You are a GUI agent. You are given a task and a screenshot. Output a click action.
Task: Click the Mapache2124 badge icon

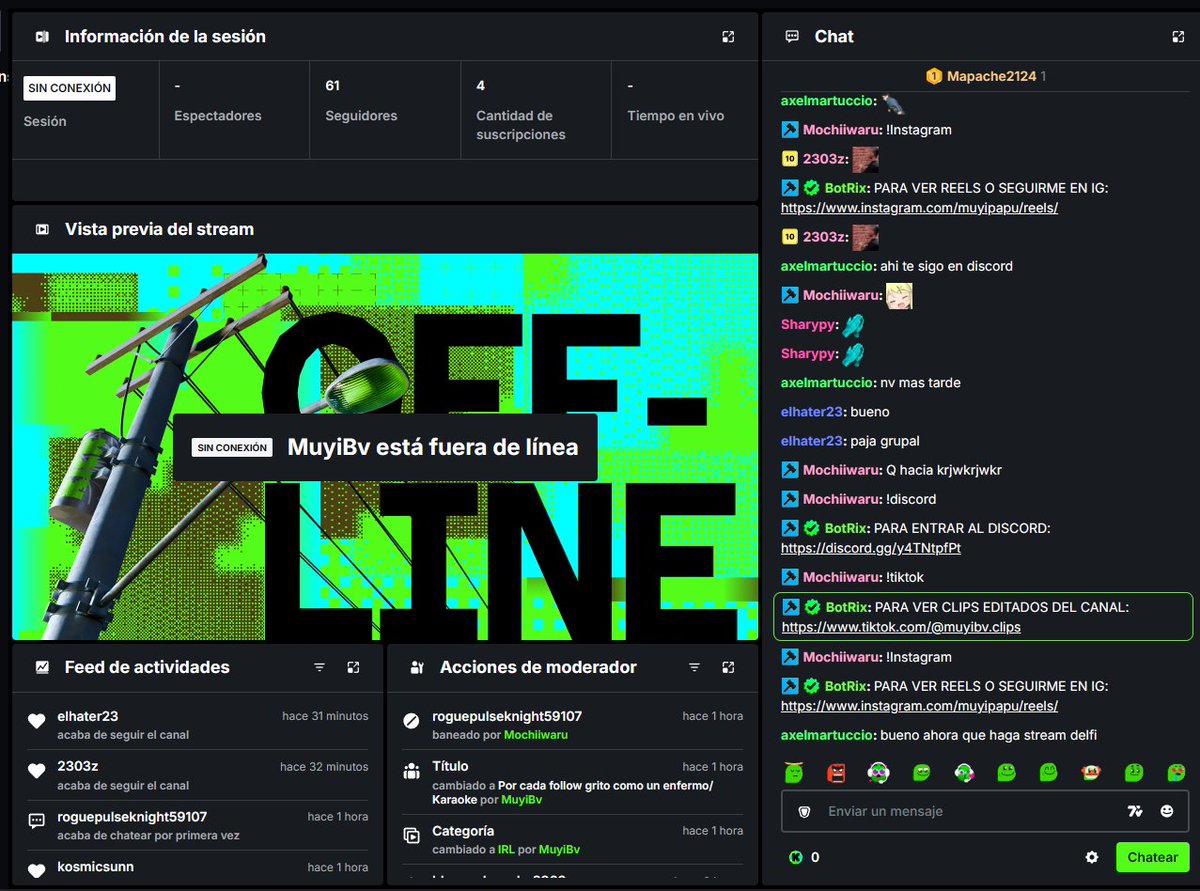point(934,76)
